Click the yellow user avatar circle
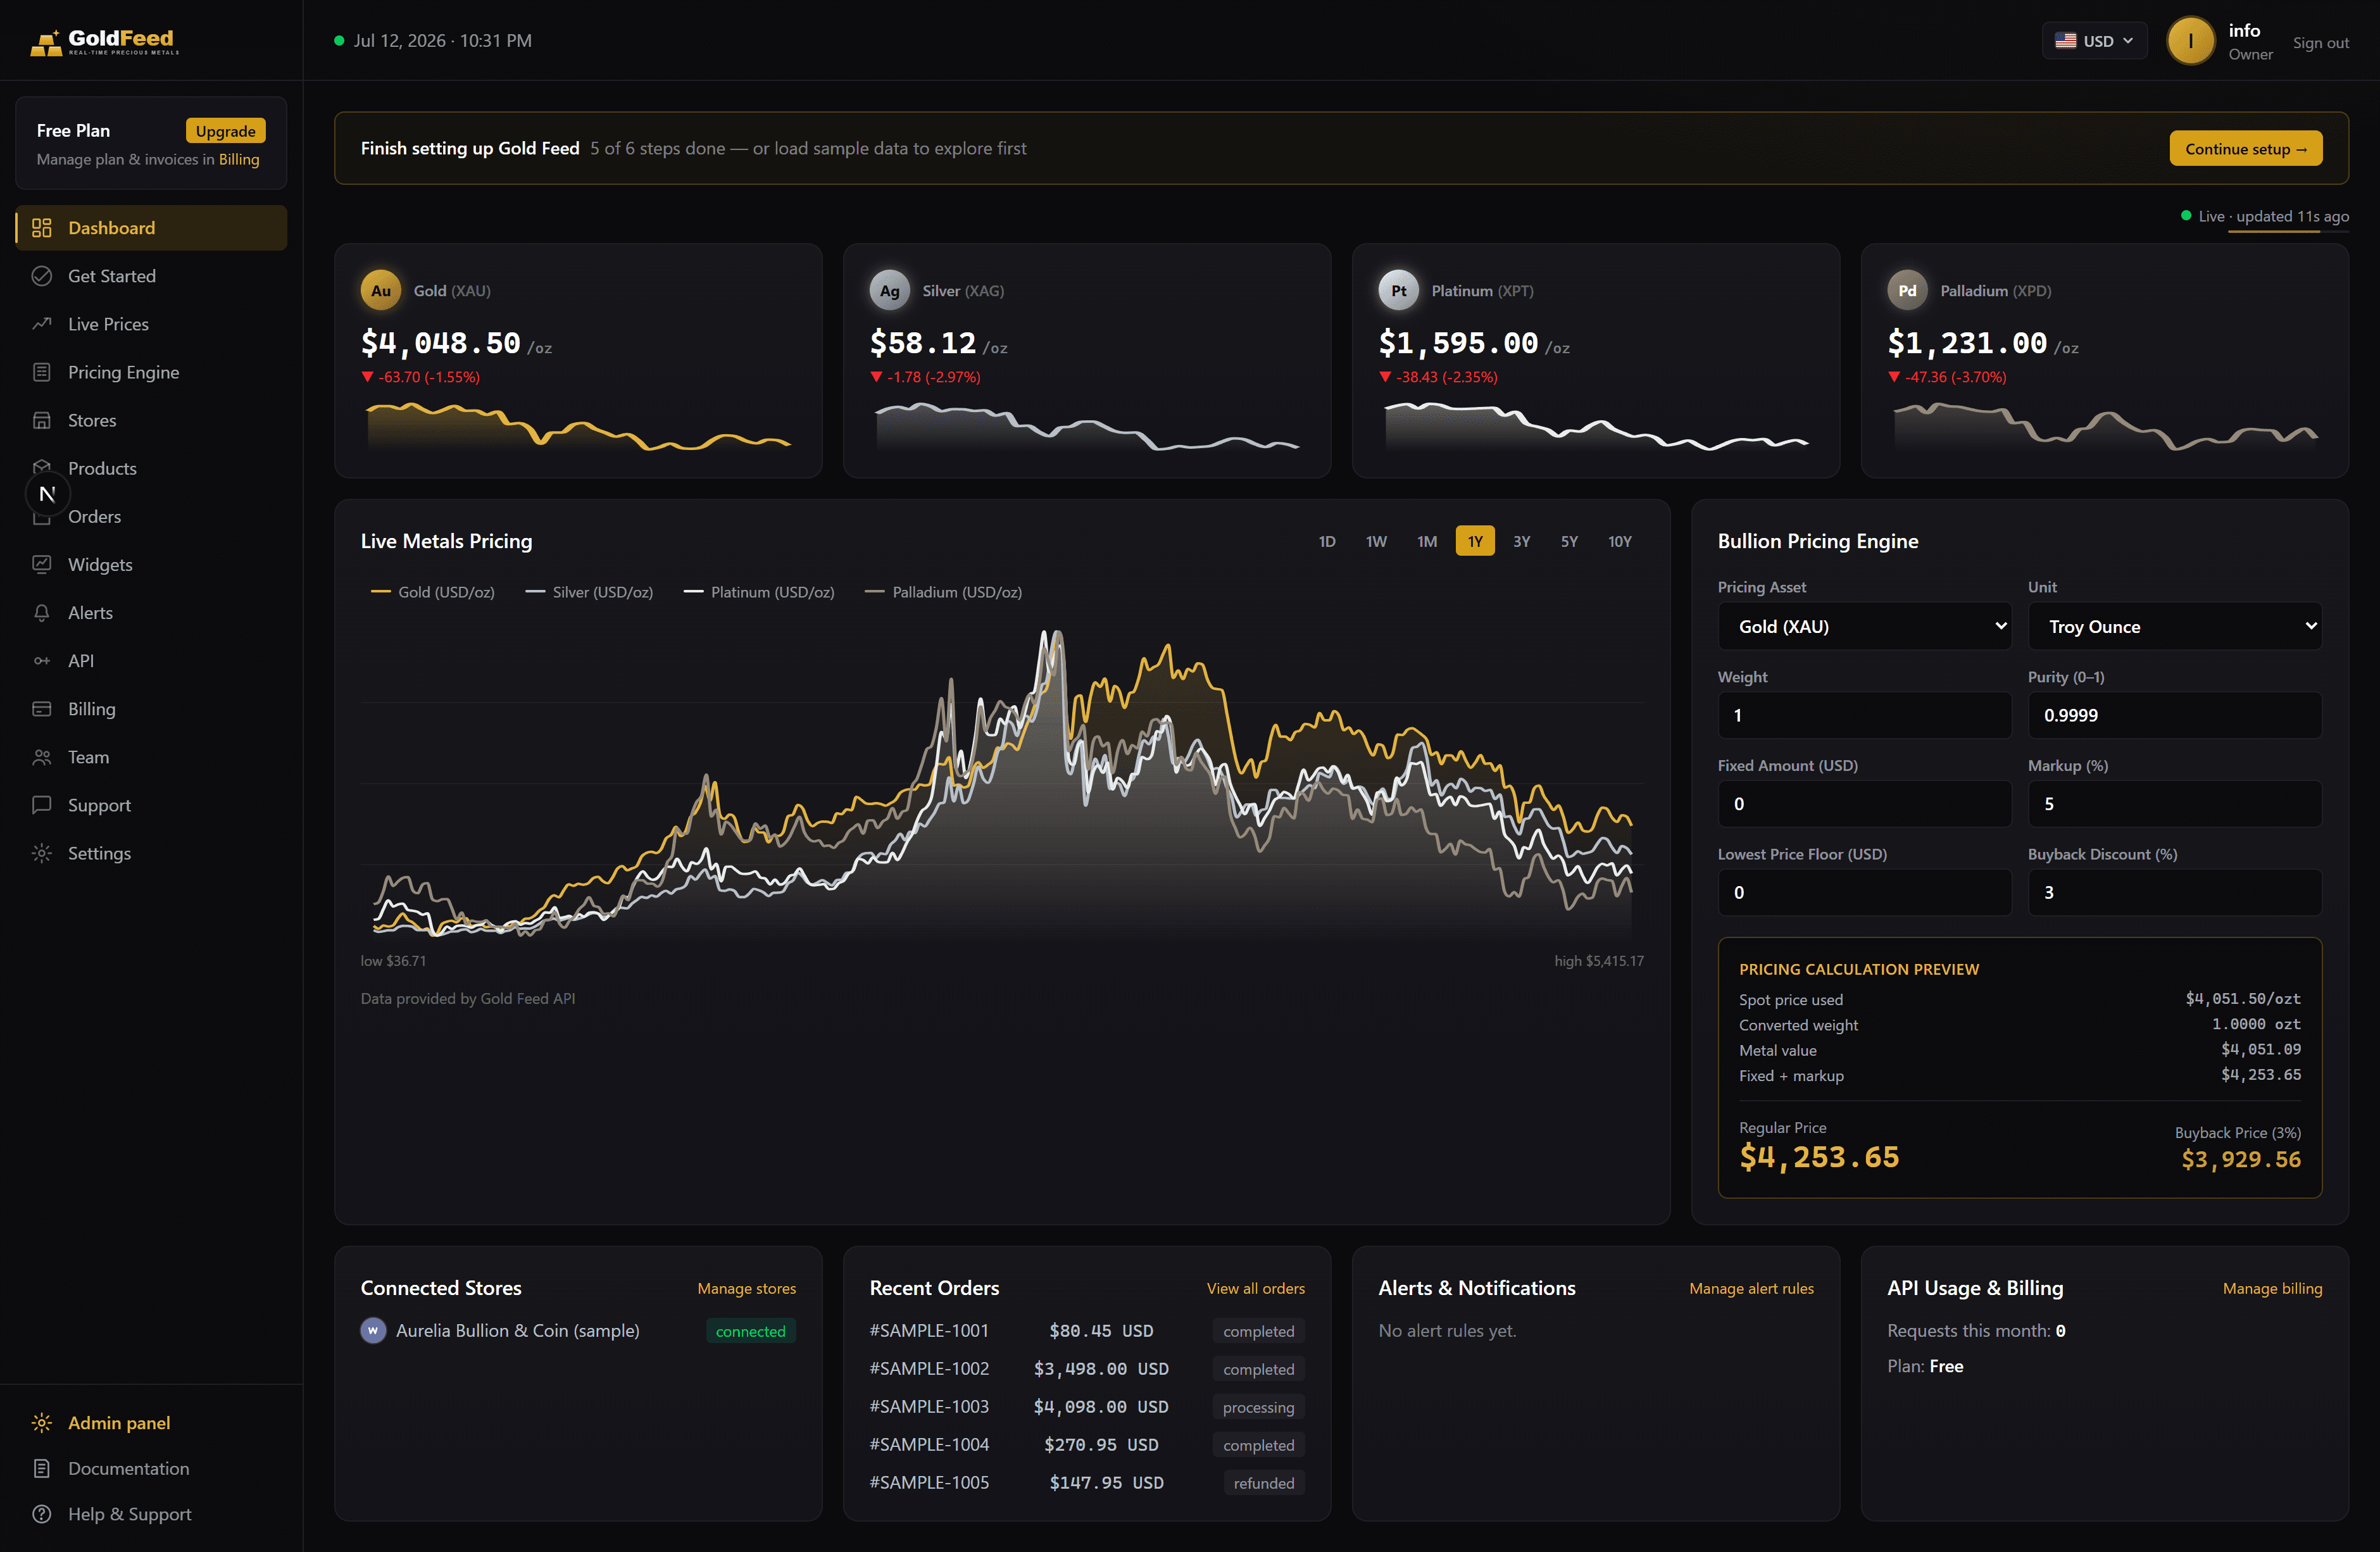The width and height of the screenshot is (2380, 1552). tap(2190, 41)
